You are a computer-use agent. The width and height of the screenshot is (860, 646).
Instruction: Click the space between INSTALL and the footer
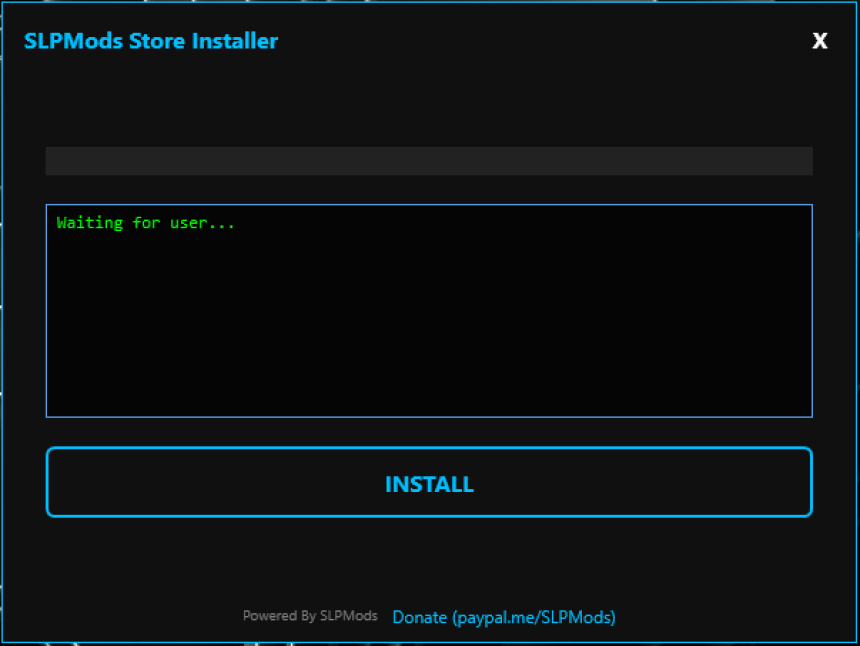click(x=429, y=560)
